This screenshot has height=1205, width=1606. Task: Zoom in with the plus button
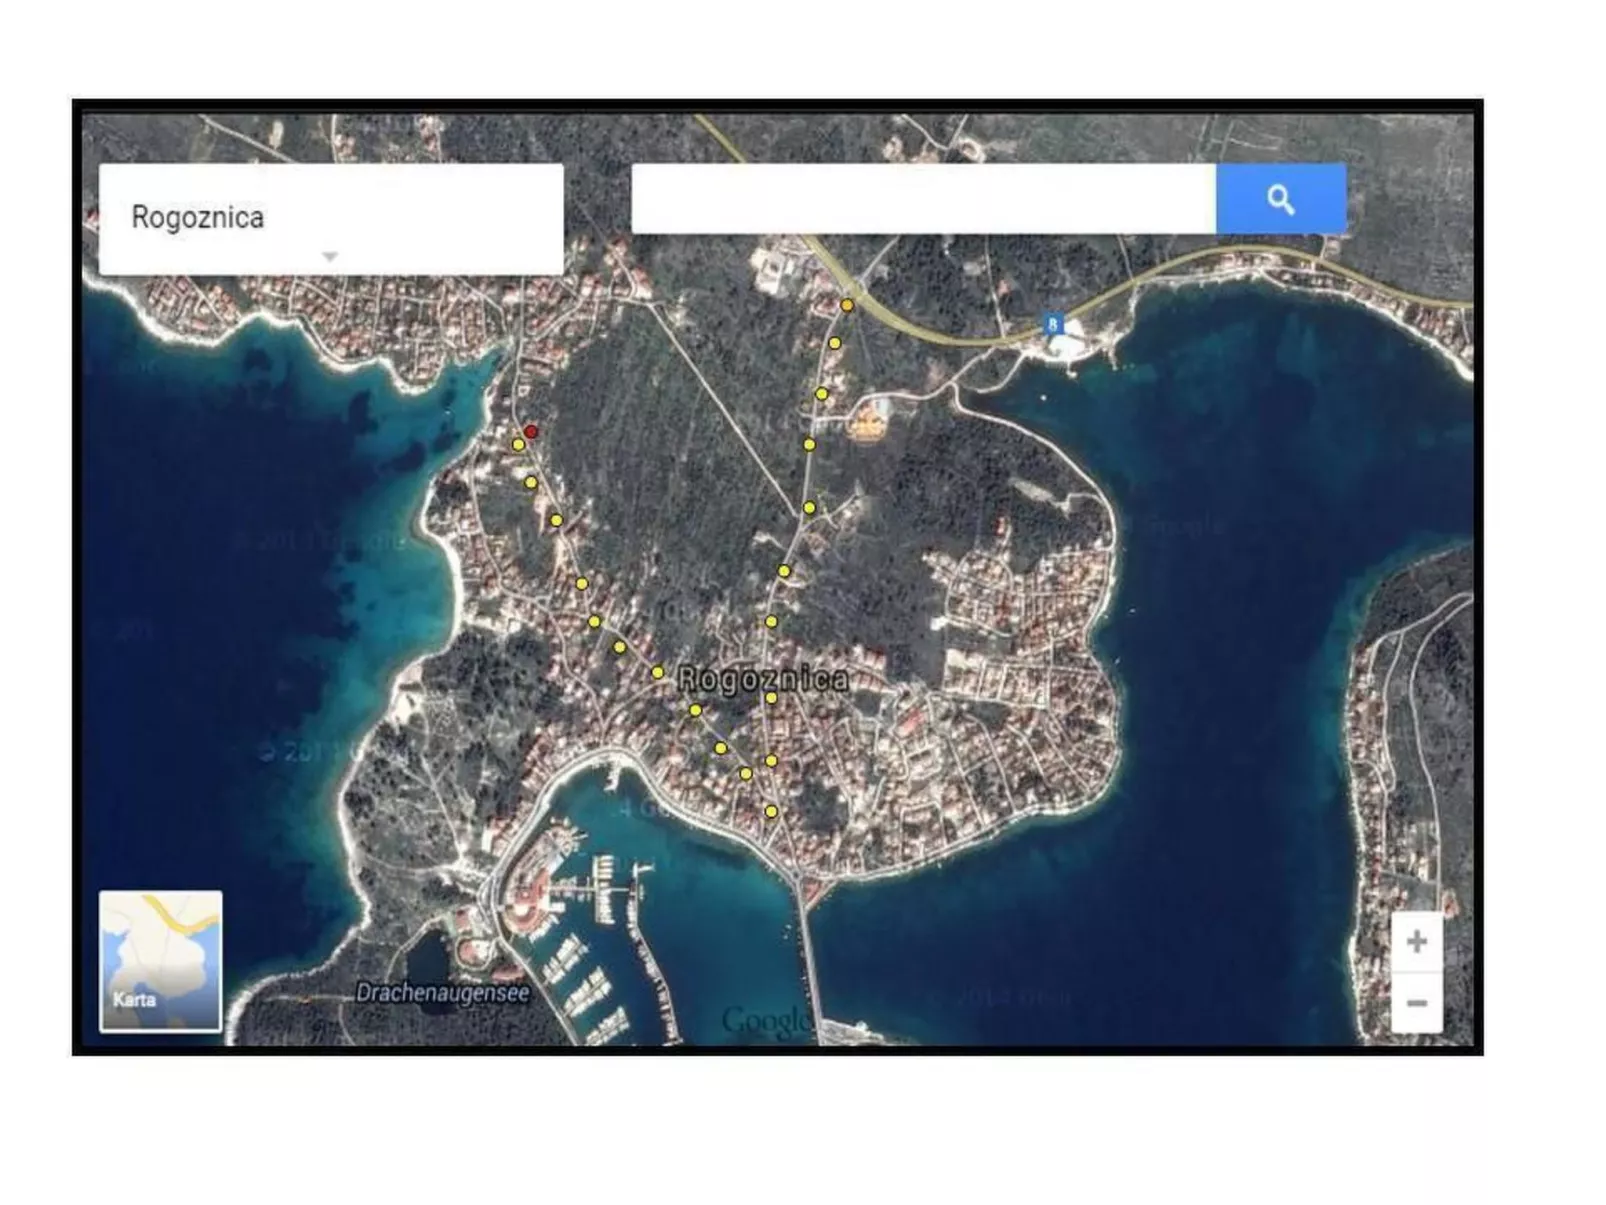point(1416,942)
